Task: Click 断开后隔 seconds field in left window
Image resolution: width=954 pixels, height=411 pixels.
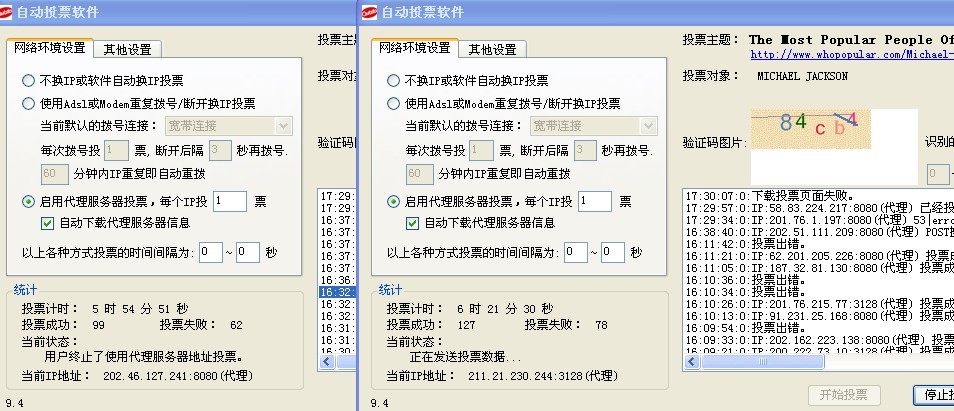Action: [220, 150]
